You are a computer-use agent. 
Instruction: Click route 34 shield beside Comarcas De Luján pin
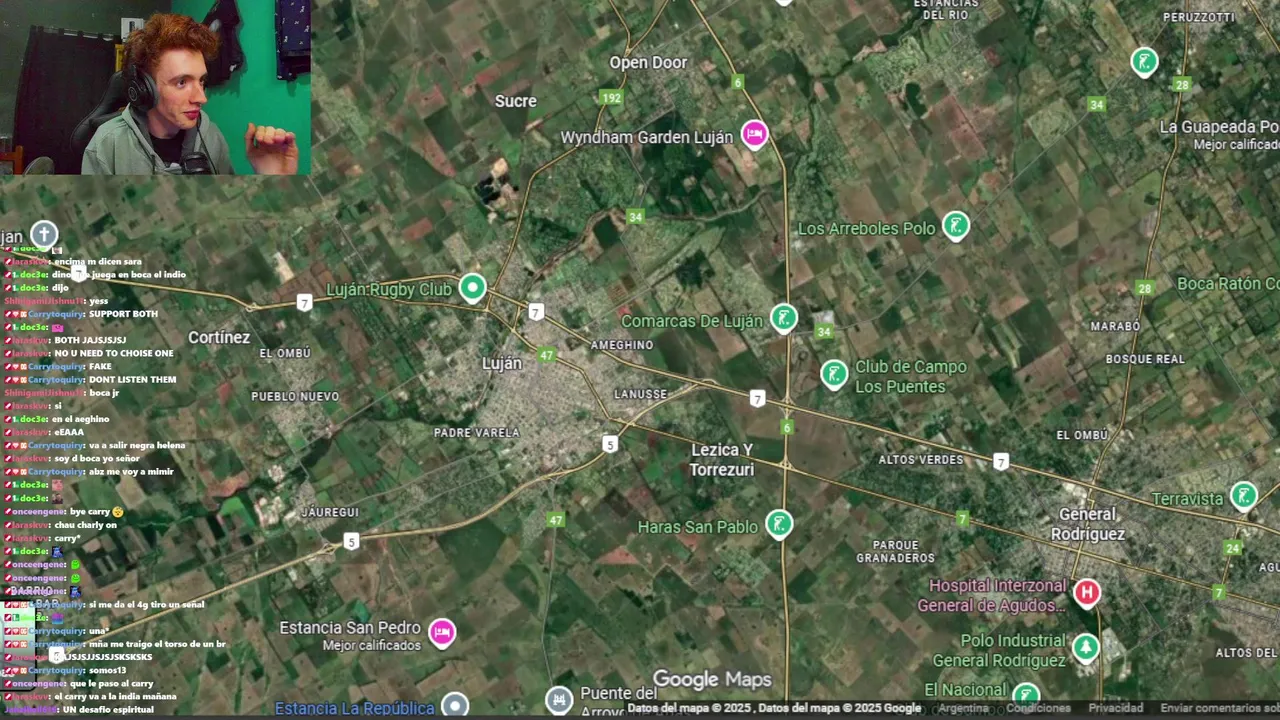(x=824, y=332)
